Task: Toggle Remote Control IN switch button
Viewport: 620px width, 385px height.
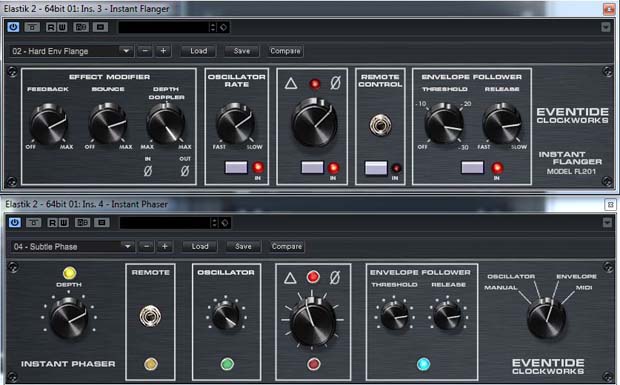Action: [x=376, y=168]
